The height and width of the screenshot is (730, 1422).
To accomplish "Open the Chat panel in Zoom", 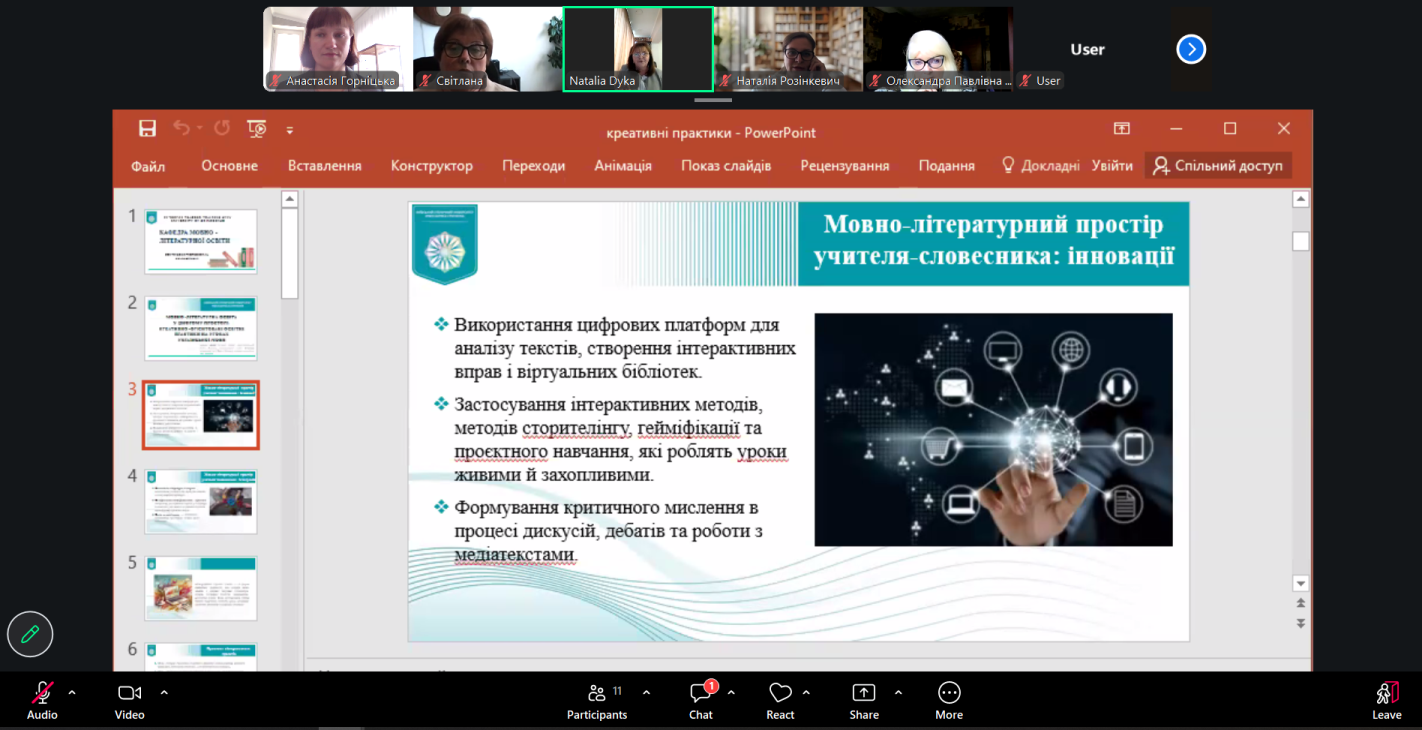I will point(701,700).
